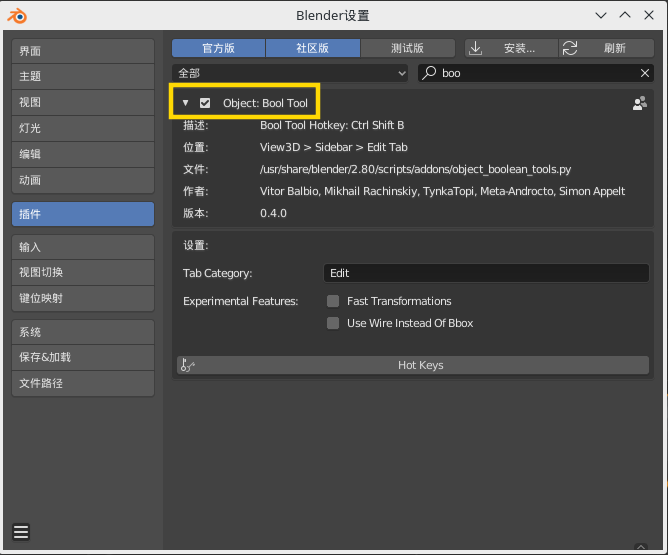Open the 灯光 preferences section
668x555 pixels.
point(83,128)
